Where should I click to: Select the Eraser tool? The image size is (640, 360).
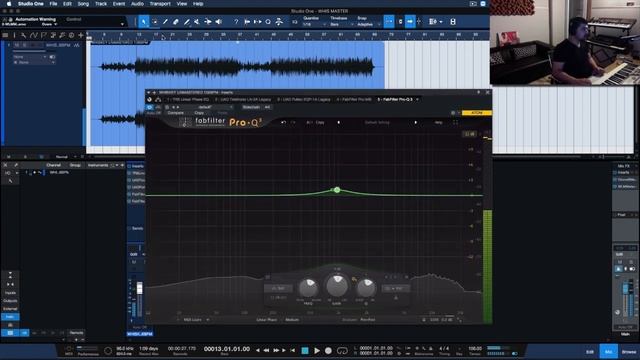tap(176, 22)
